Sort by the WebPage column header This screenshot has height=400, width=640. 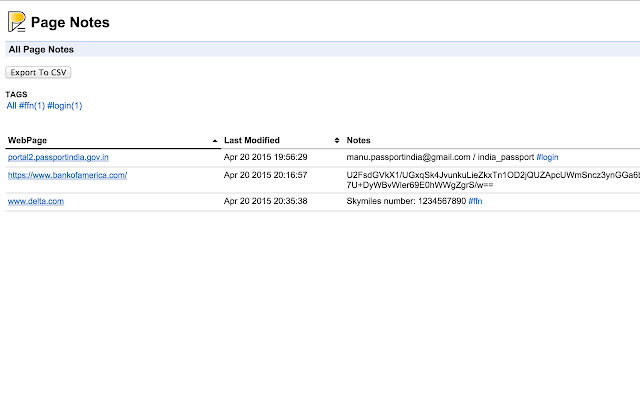click(30, 140)
